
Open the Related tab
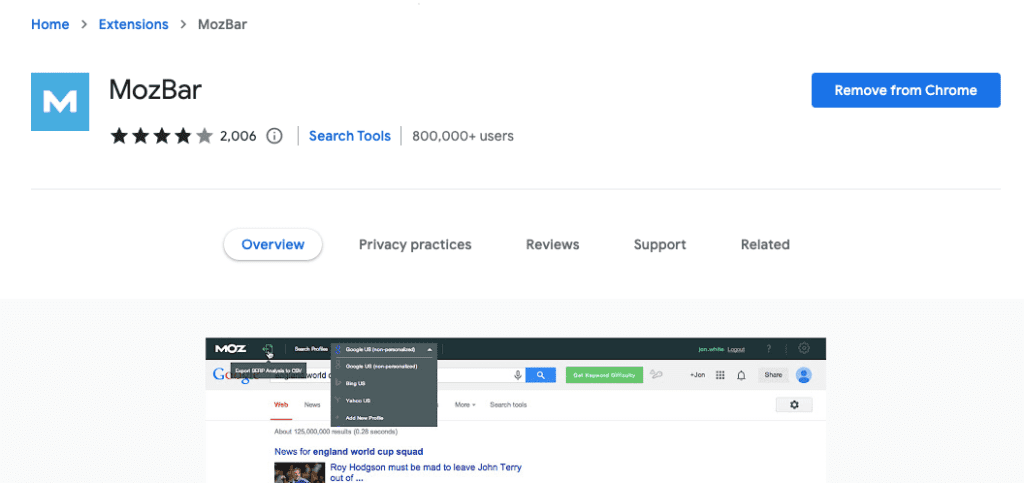click(765, 245)
